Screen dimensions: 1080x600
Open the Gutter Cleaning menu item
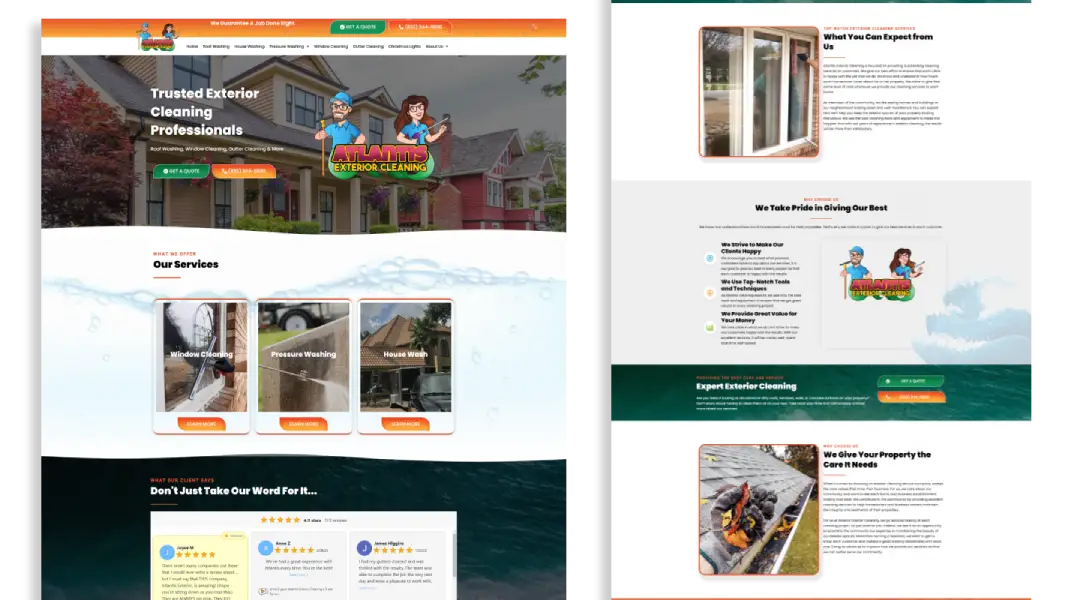[x=368, y=46]
